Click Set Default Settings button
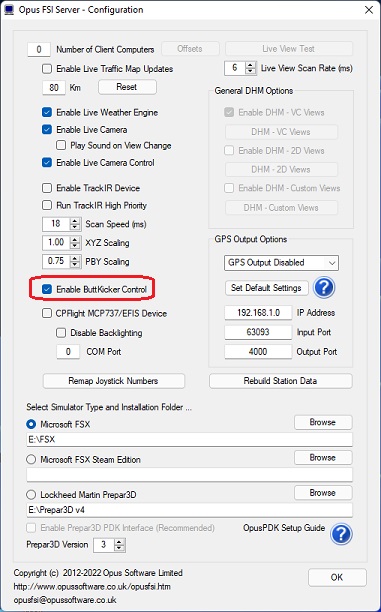This screenshot has width=381, height=612. tap(266, 288)
